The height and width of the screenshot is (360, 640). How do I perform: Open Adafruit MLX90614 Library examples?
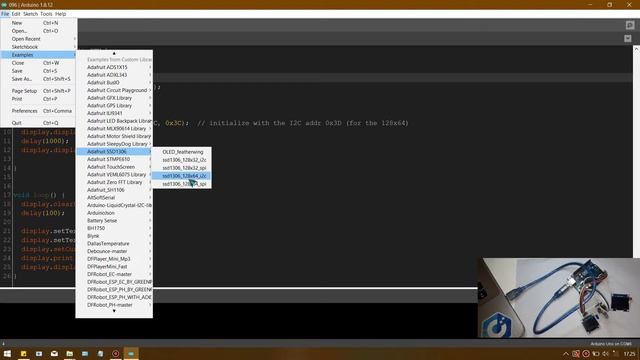(114, 129)
